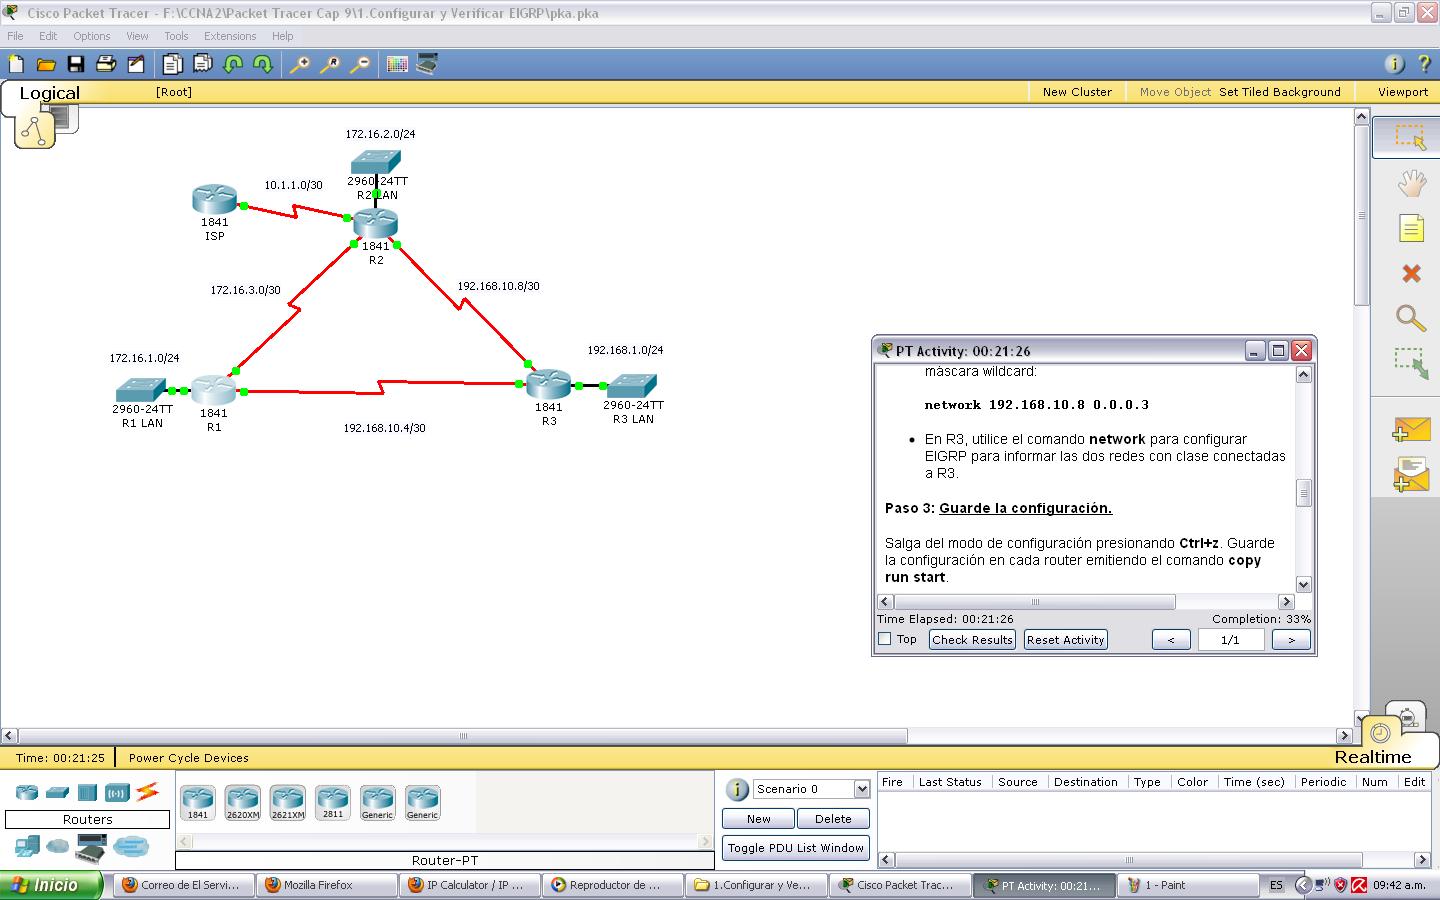Choose the Place Note tool
This screenshot has width=1440, height=900.
pos(1411,229)
